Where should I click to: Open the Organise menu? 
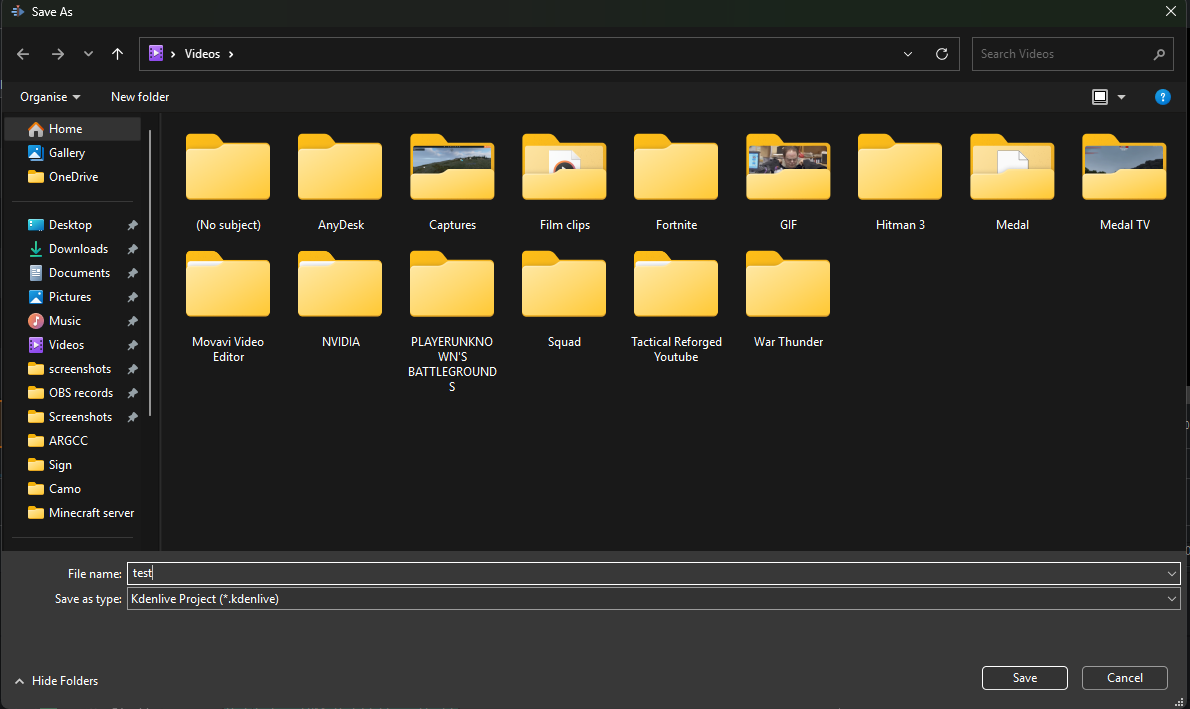[50, 97]
